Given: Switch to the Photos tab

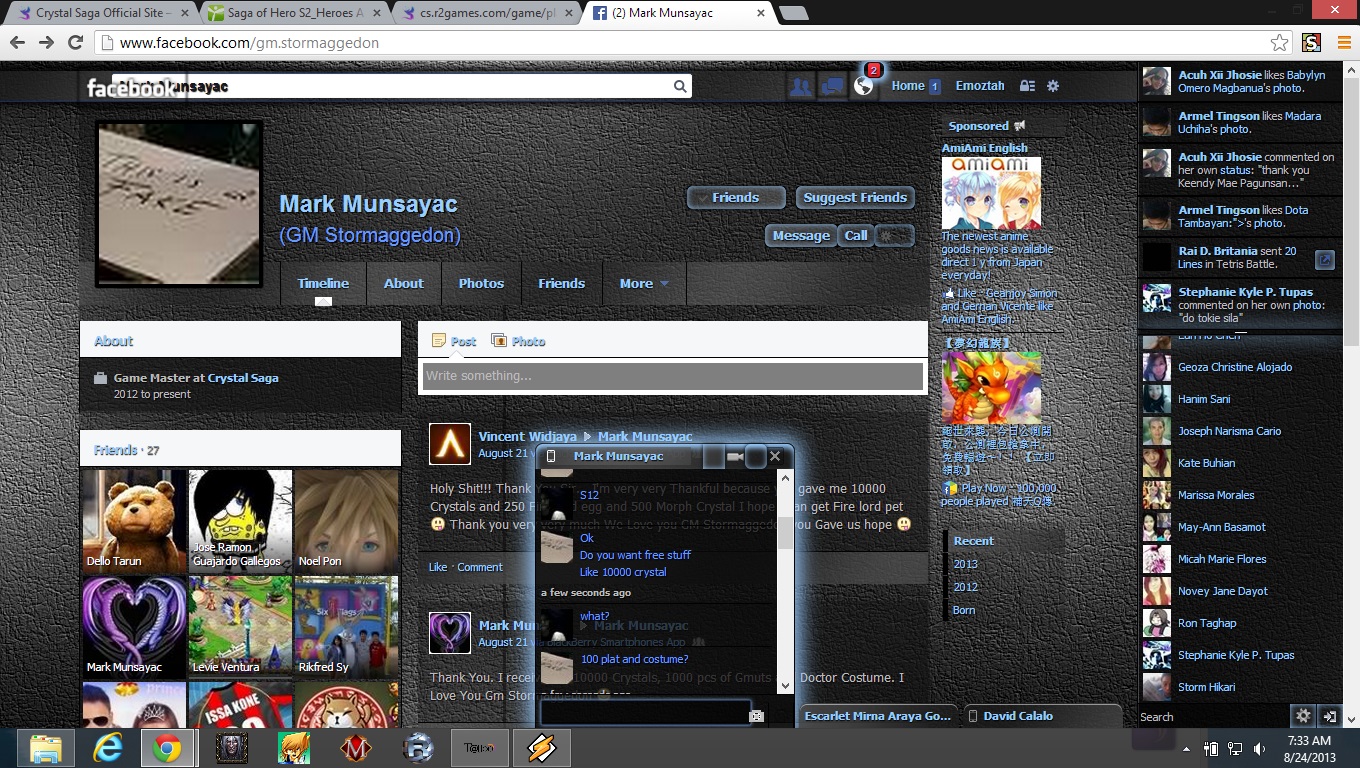Looking at the screenshot, I should [x=481, y=284].
